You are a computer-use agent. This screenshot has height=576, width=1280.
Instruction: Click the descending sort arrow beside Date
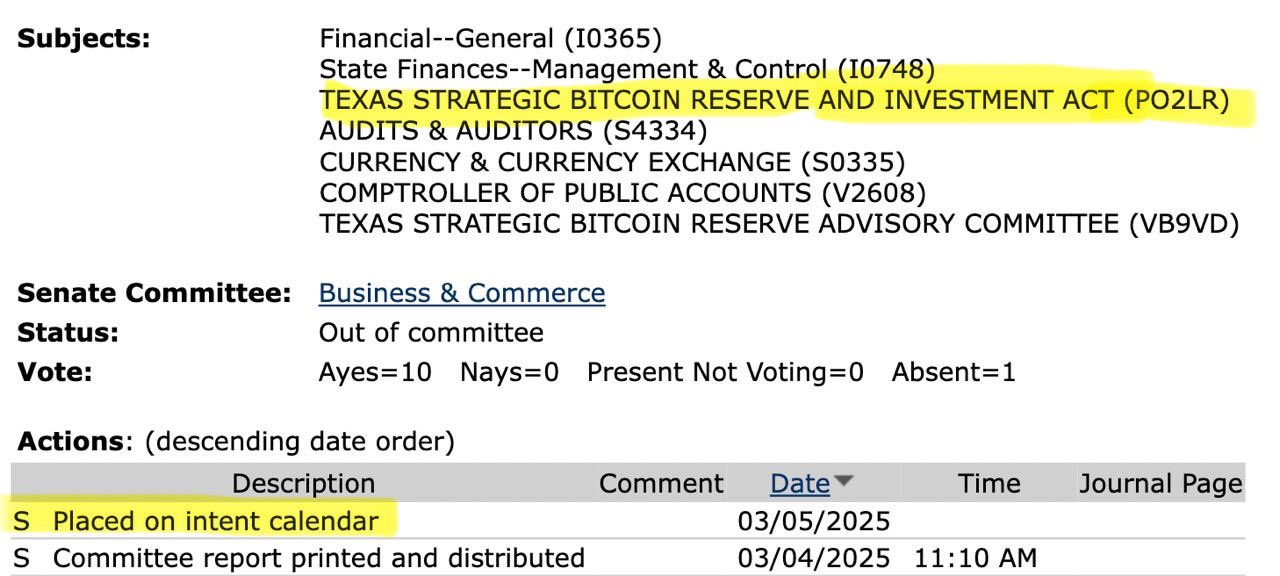844,482
